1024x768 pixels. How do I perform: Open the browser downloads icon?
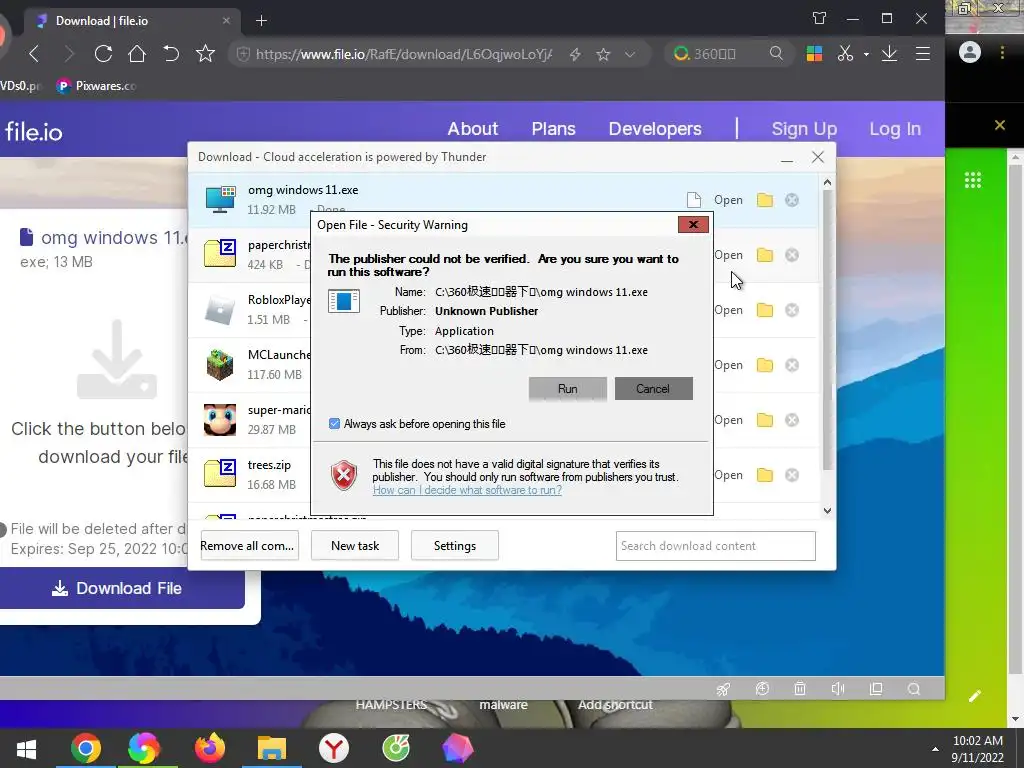coord(889,54)
